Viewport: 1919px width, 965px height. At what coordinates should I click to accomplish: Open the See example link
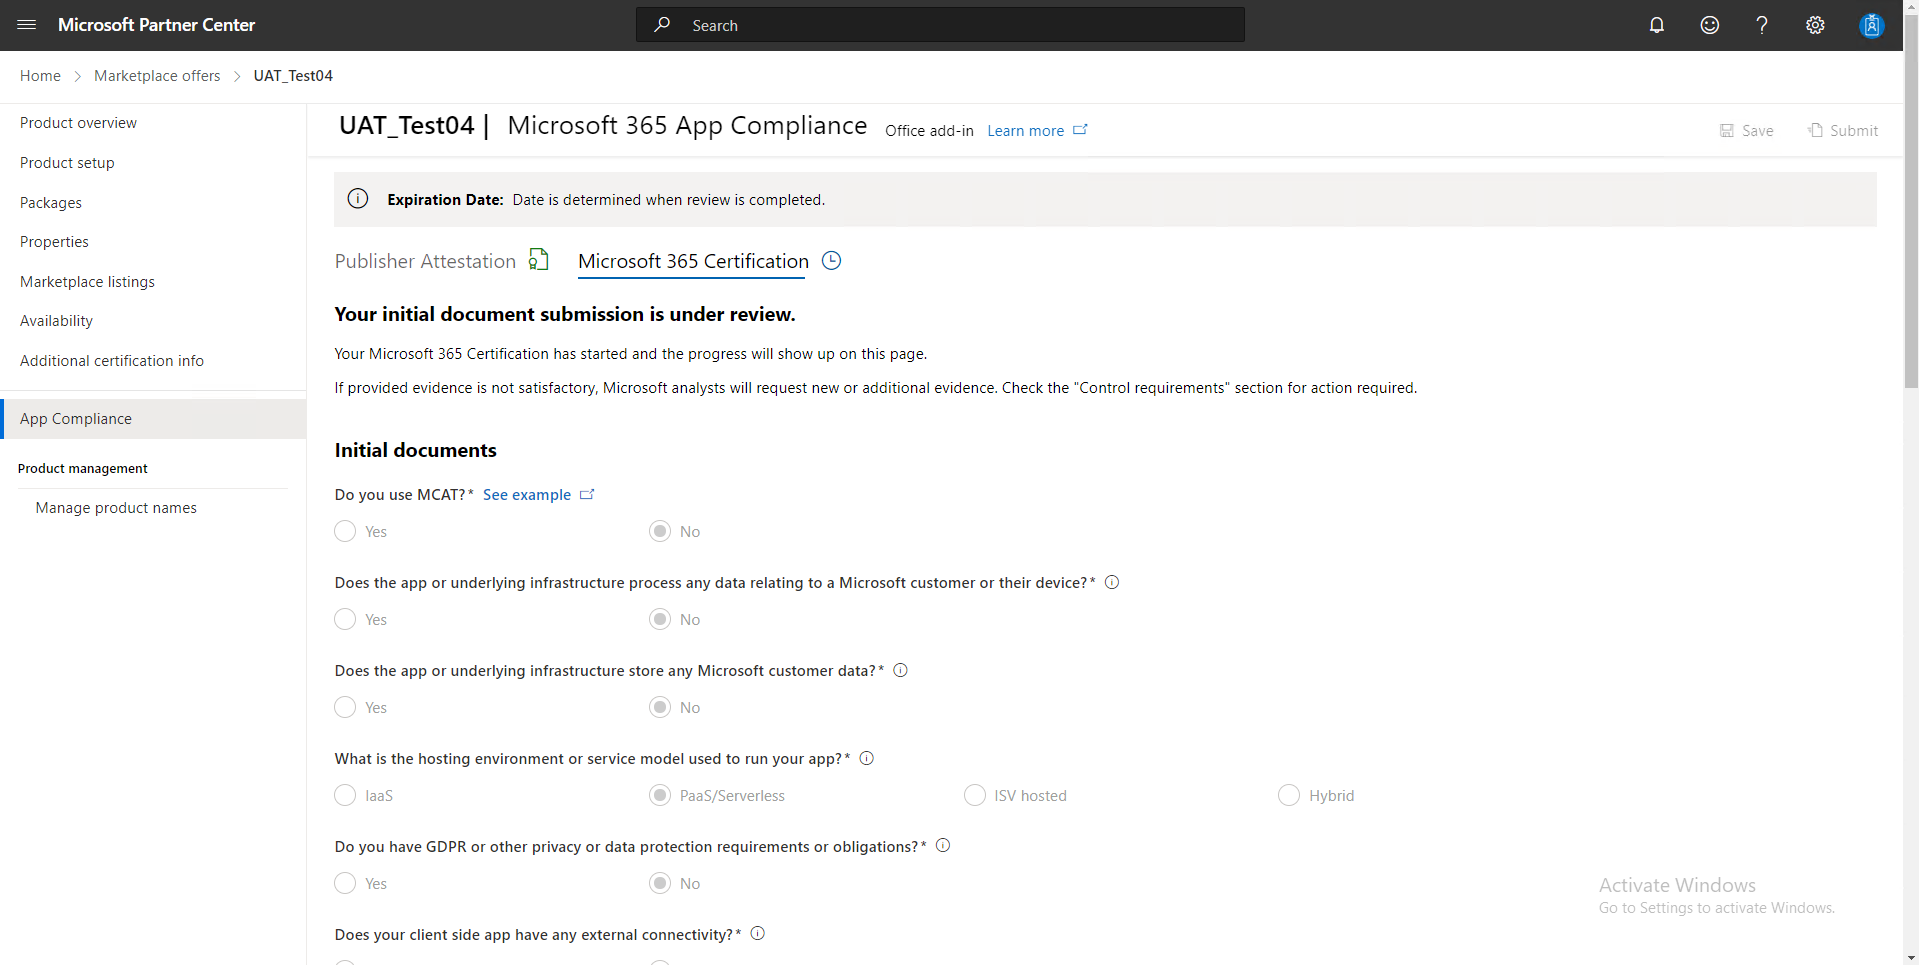(x=527, y=495)
